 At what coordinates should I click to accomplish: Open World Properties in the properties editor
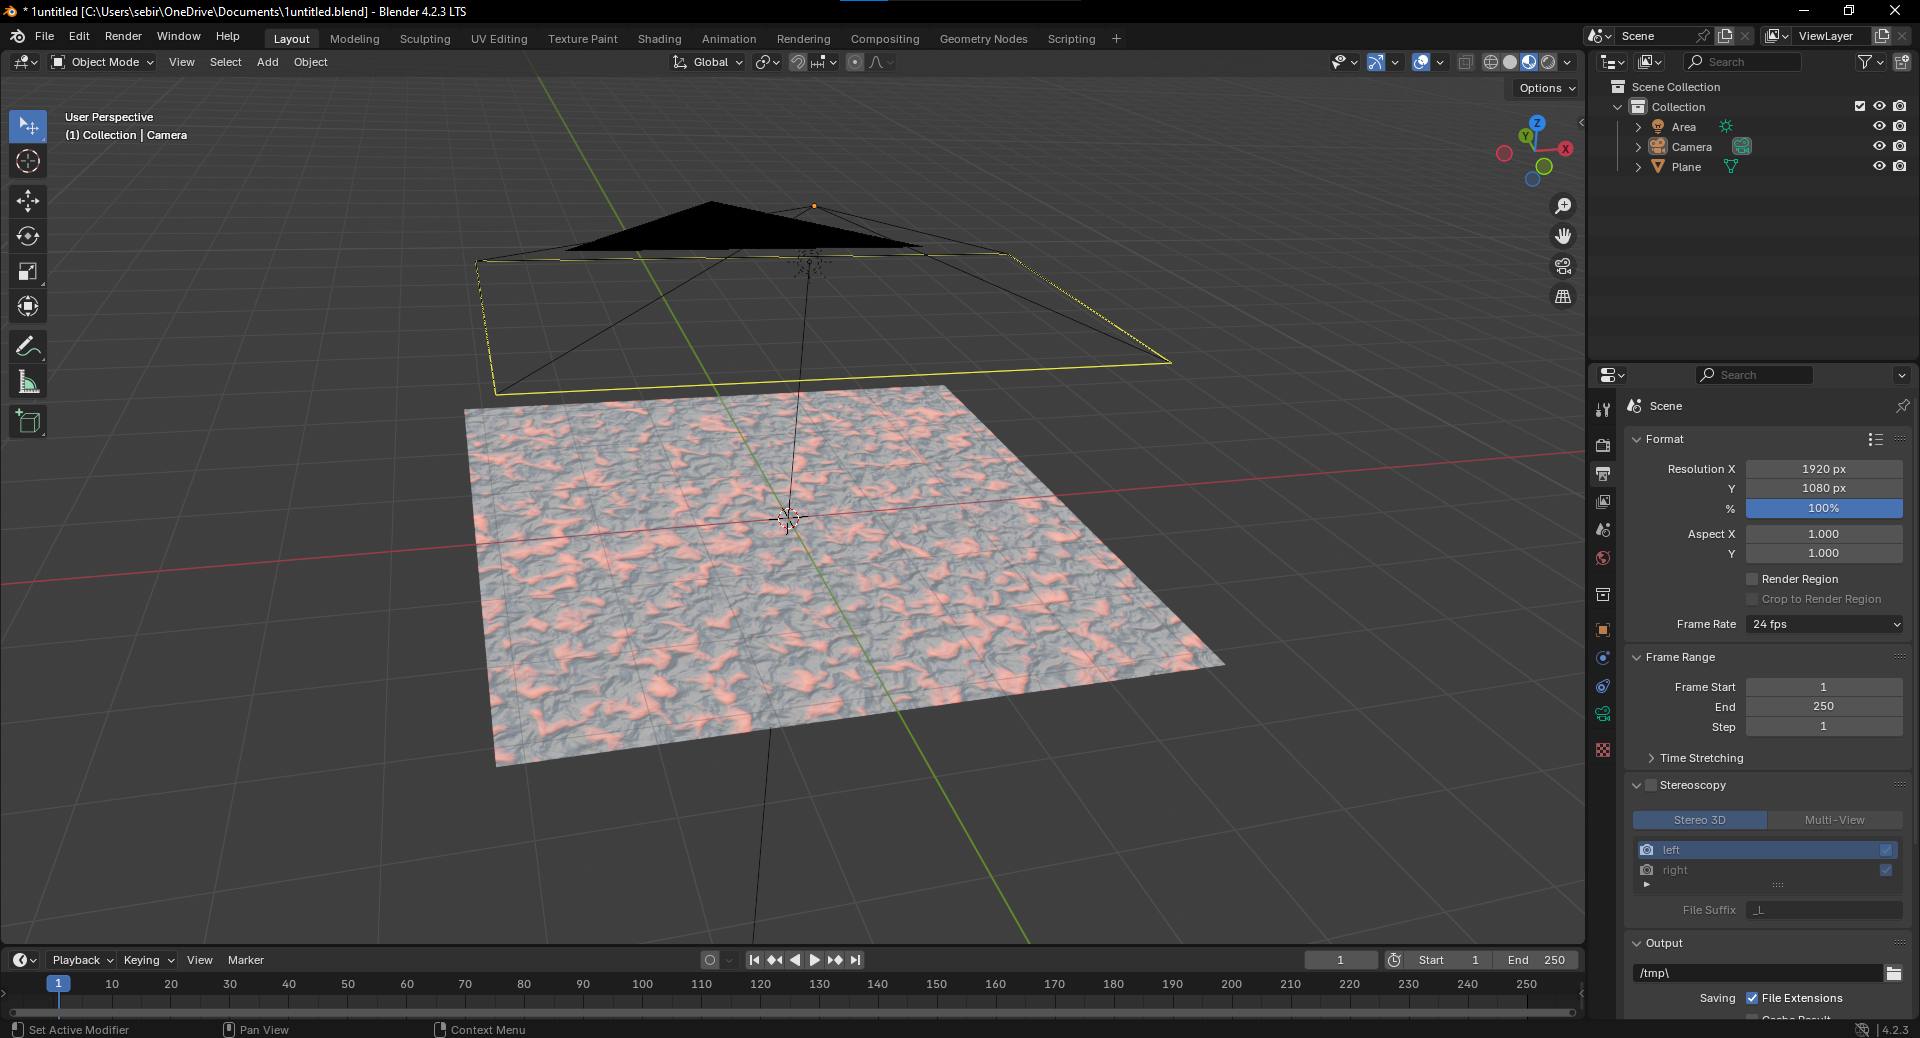pos(1602,559)
